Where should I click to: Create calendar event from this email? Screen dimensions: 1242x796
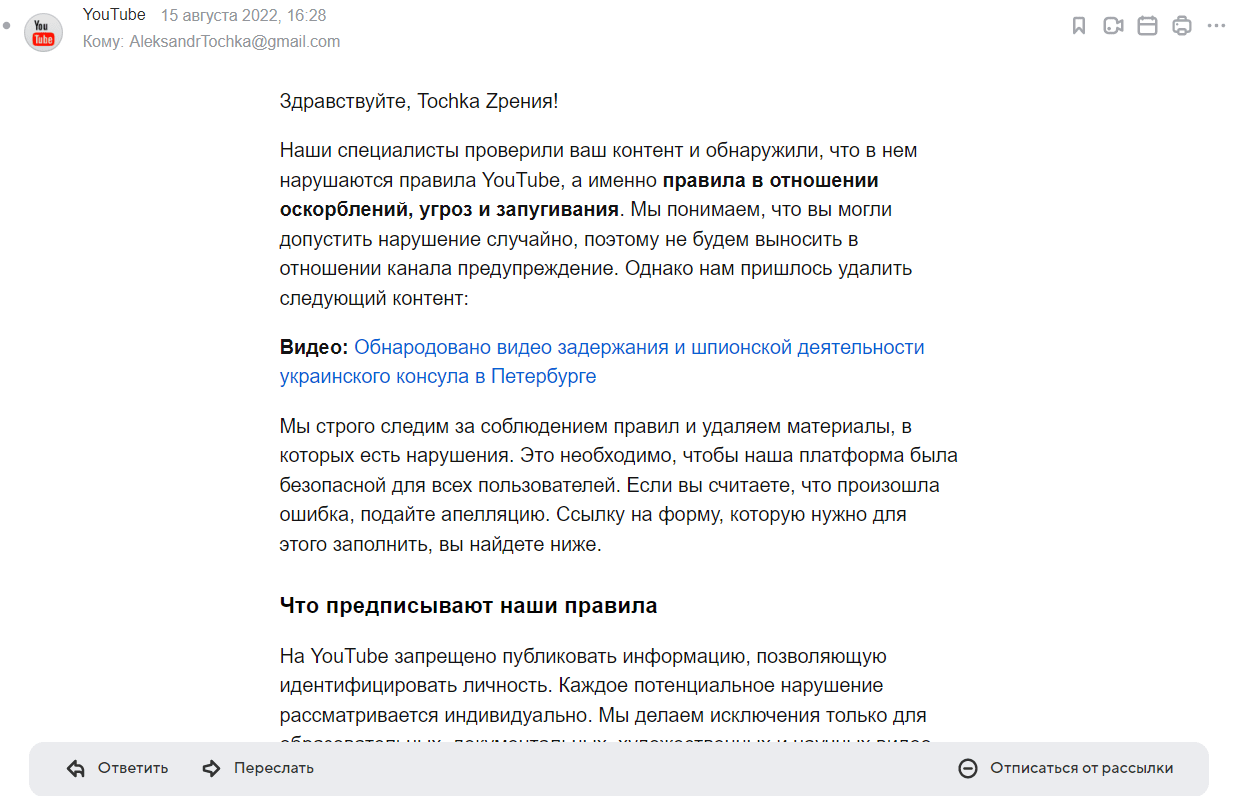tap(1148, 26)
